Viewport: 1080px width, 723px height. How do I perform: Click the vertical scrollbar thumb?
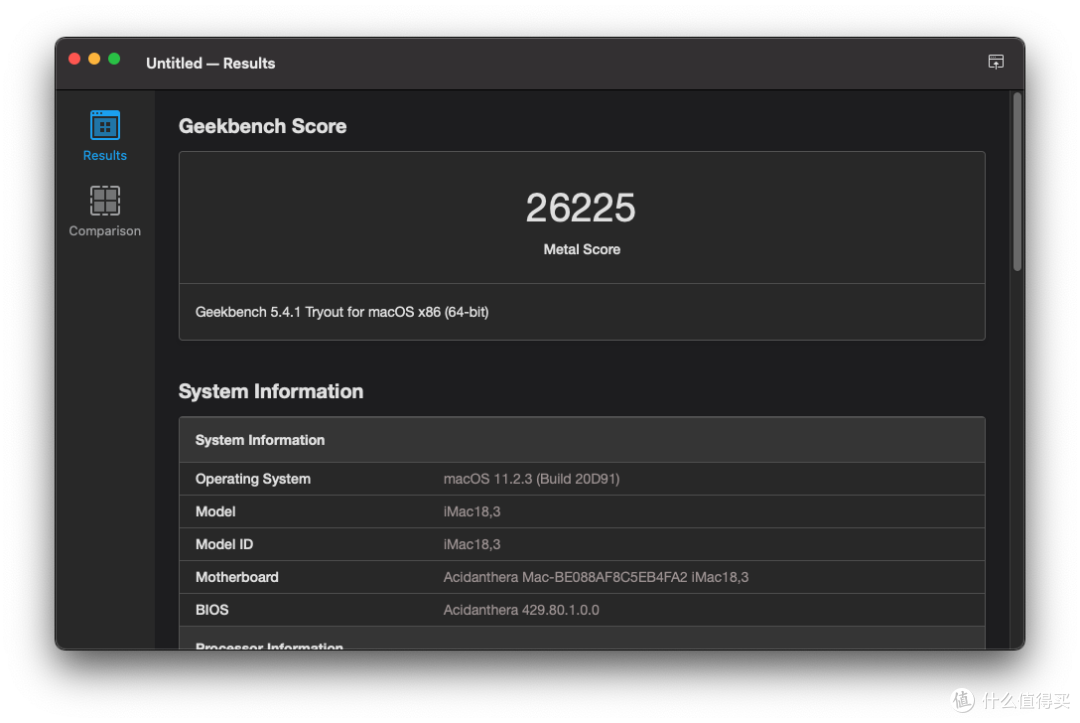tap(1017, 182)
